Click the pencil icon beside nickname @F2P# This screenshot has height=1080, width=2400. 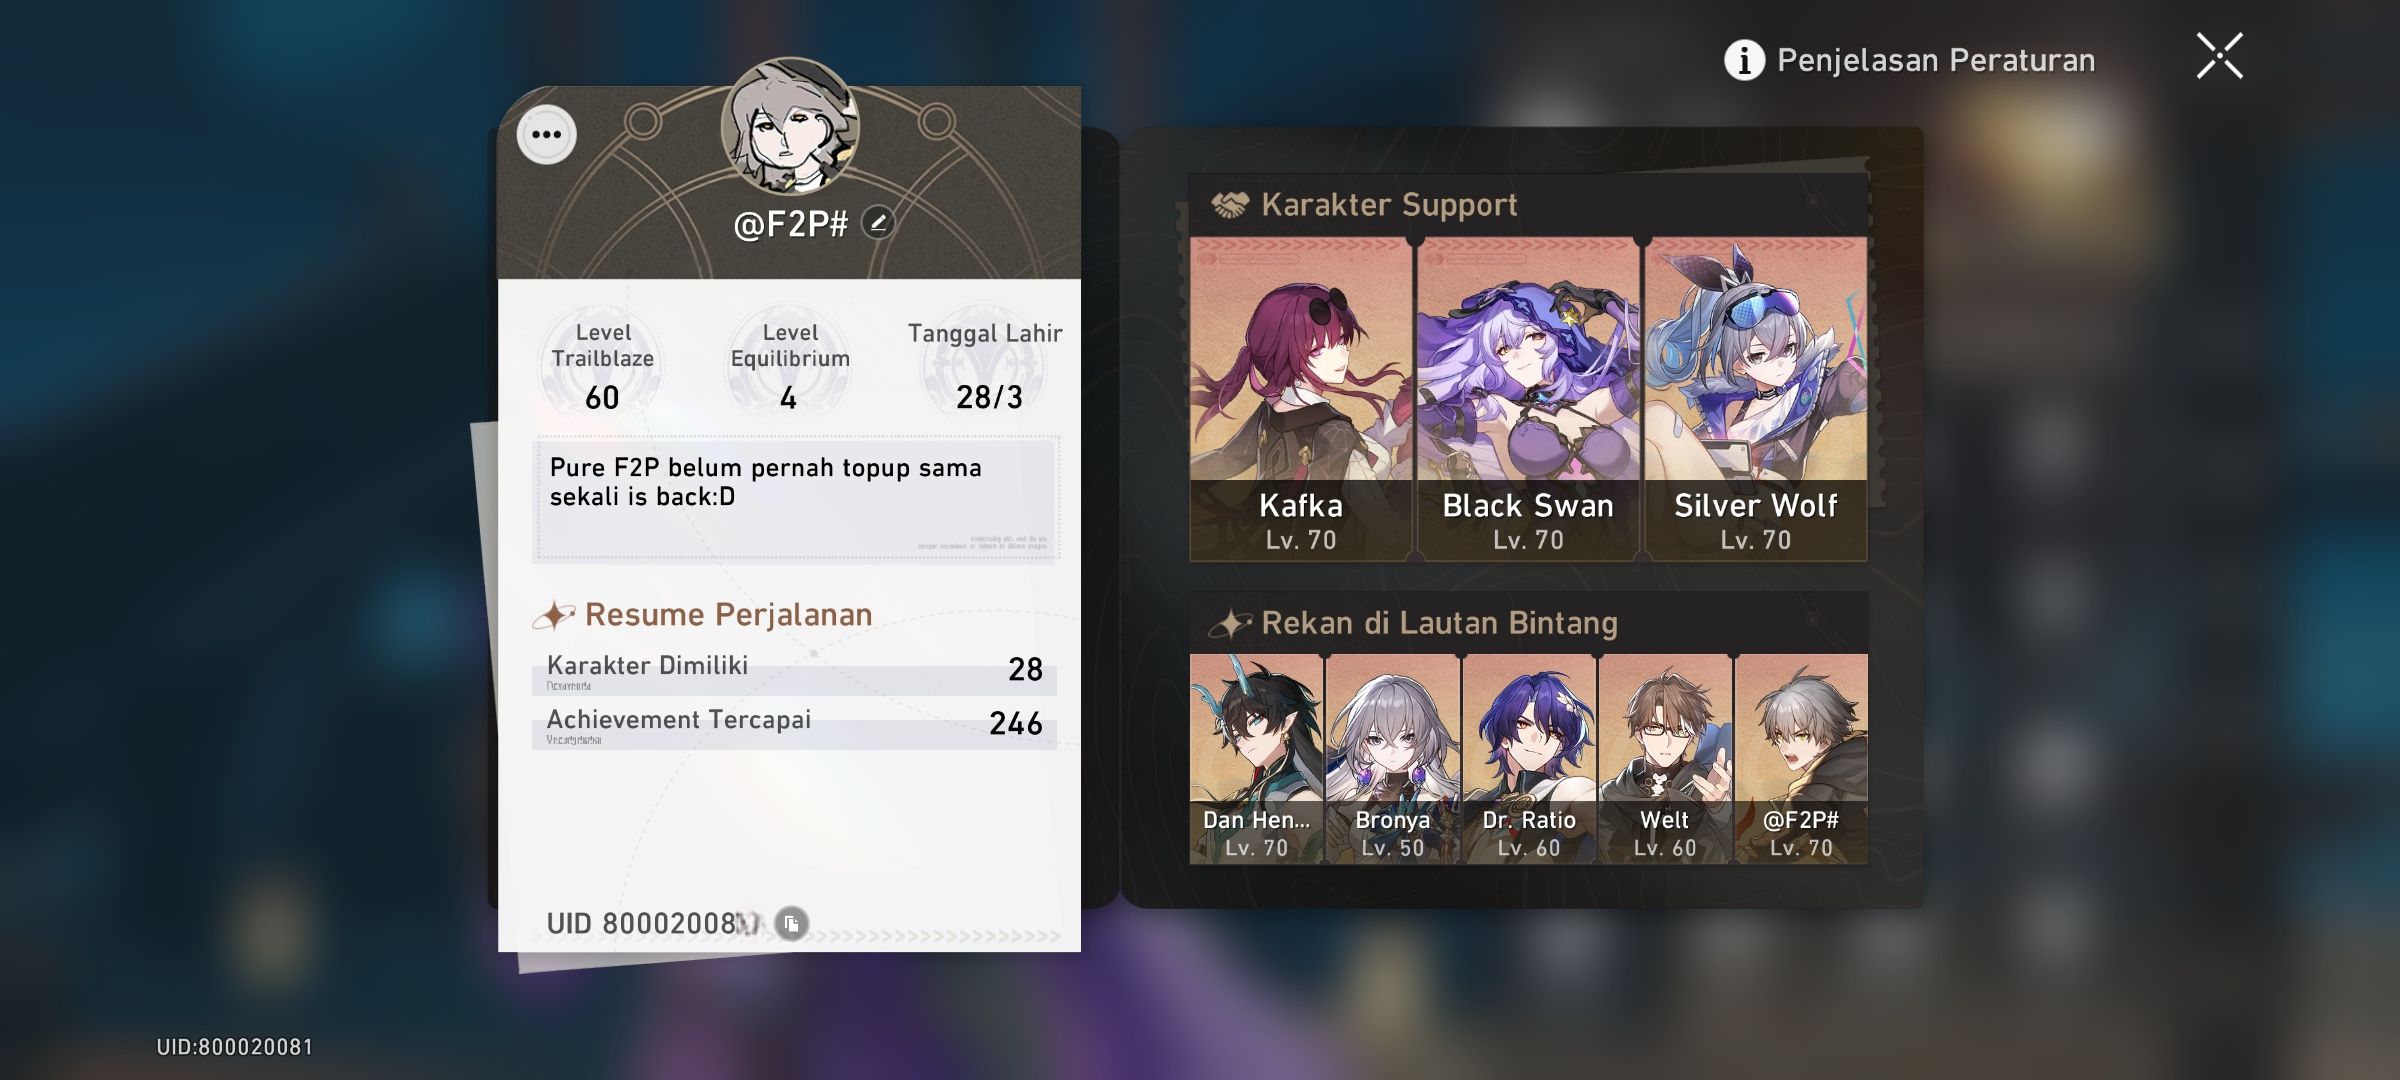click(x=878, y=222)
